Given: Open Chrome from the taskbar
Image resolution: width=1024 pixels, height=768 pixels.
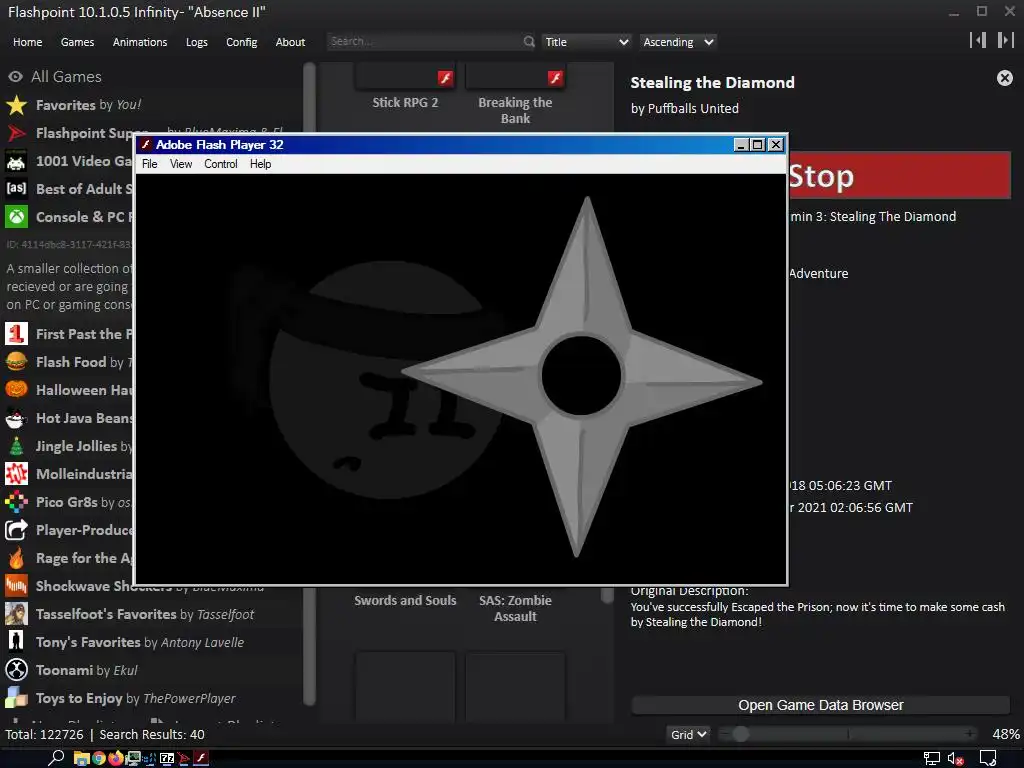Looking at the screenshot, I should click(99, 758).
